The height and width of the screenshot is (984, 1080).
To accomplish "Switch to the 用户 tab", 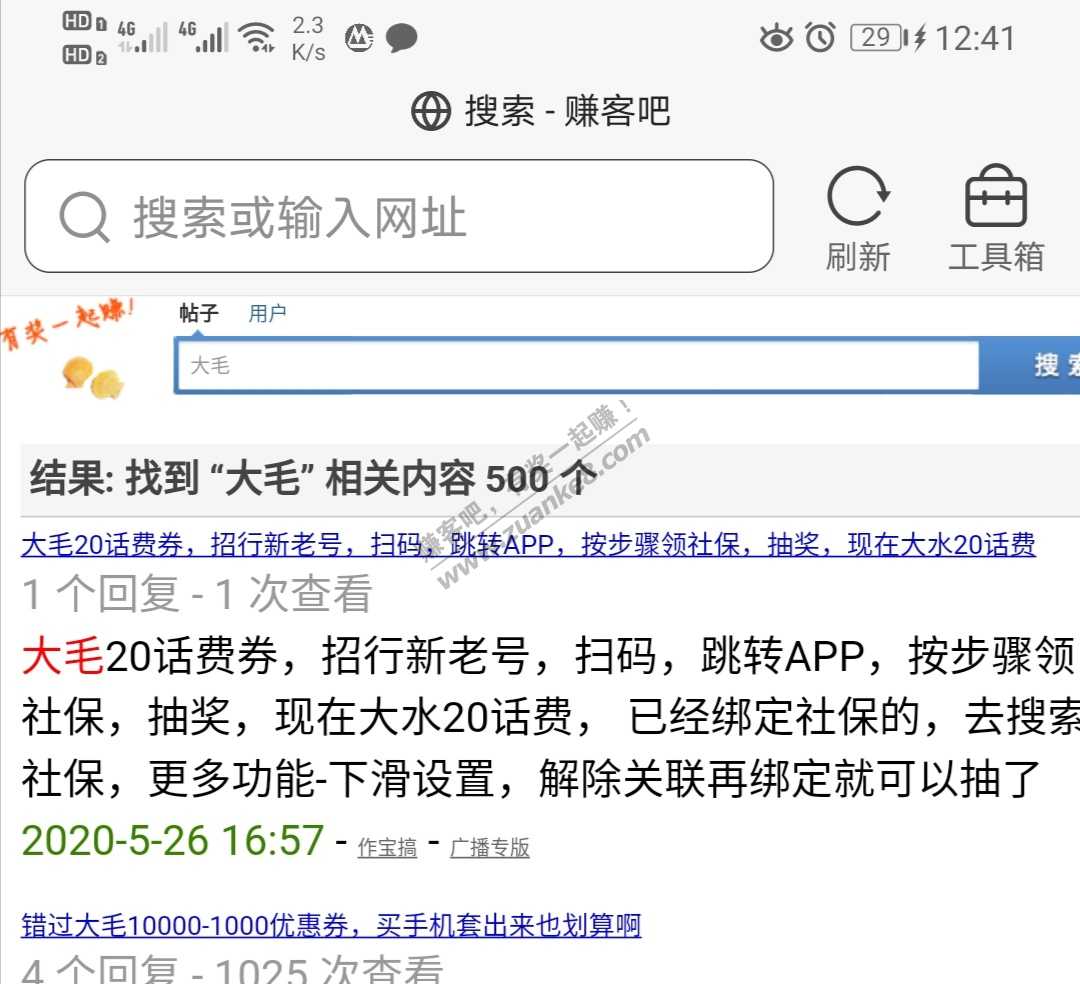I will pyautogui.click(x=267, y=313).
